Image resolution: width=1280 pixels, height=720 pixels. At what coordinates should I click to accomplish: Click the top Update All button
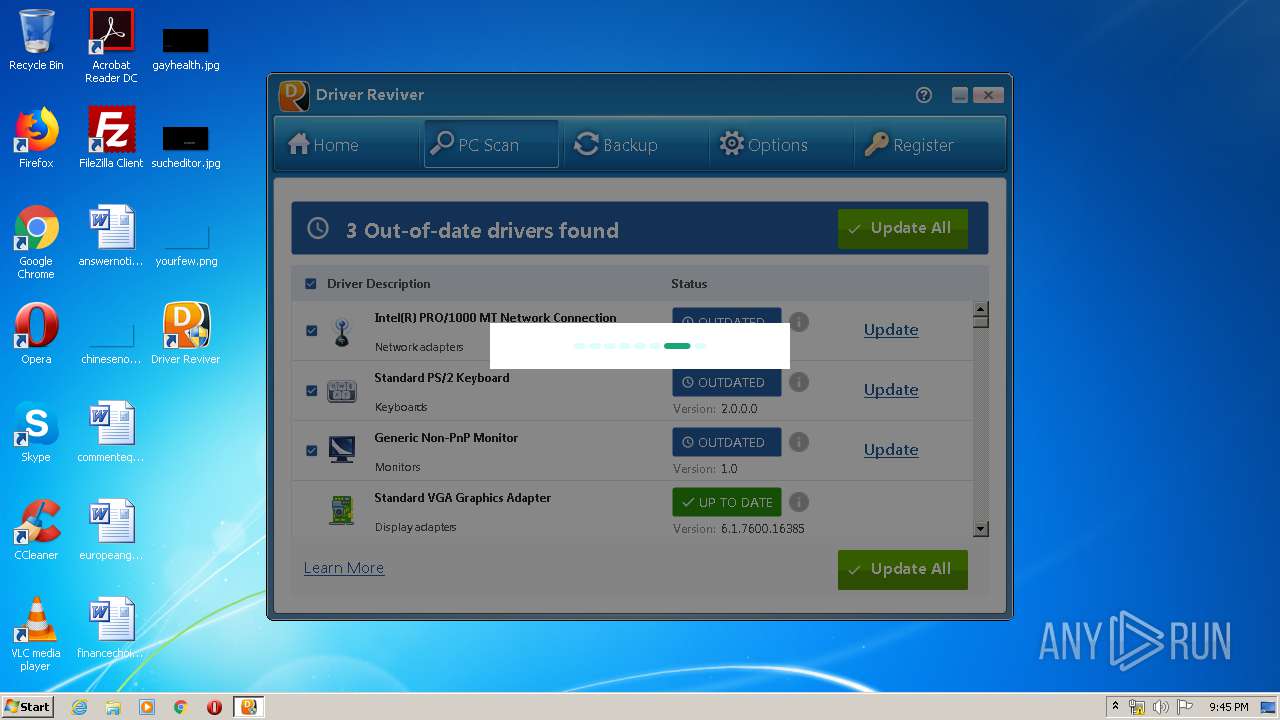[x=903, y=229]
